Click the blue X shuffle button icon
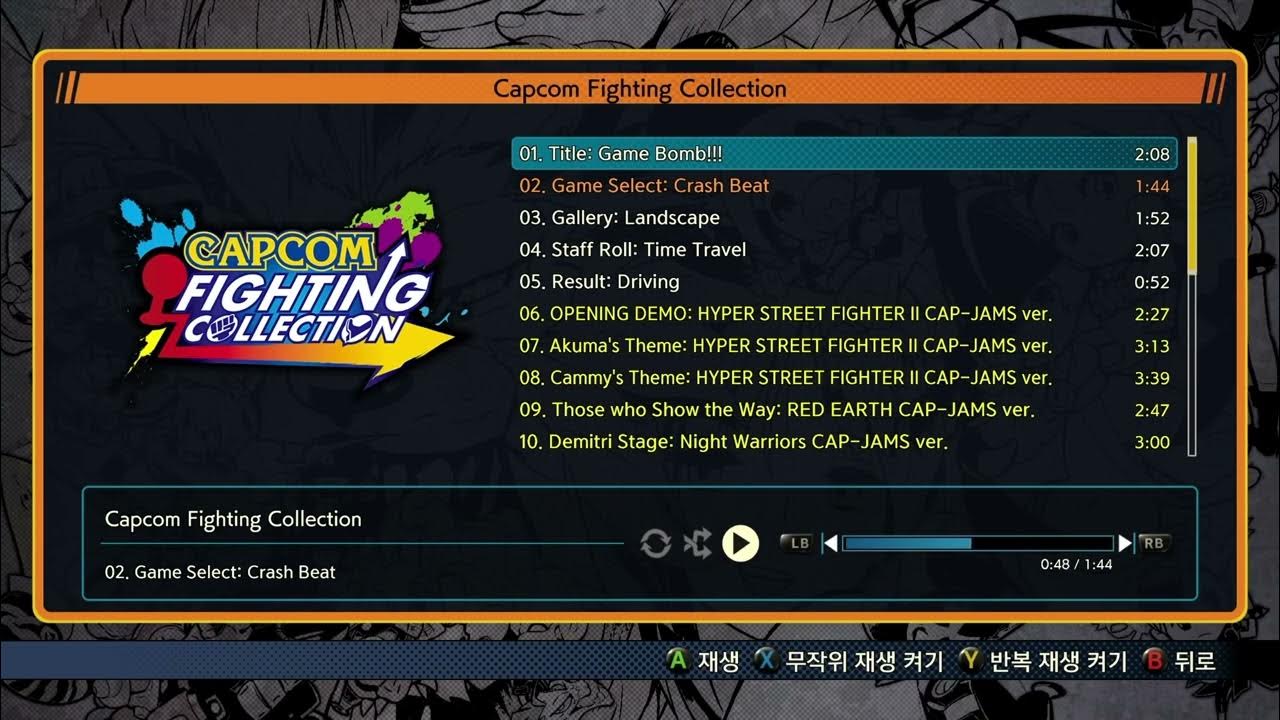 pyautogui.click(x=767, y=660)
